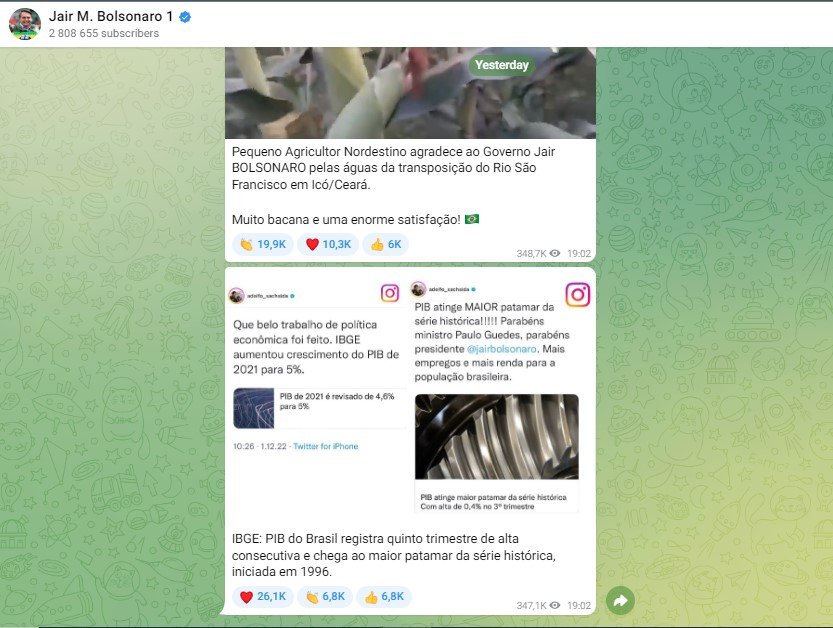This screenshot has height=628, width=833.
Task: Click the Yesterday date badge
Action: pyautogui.click(x=502, y=65)
